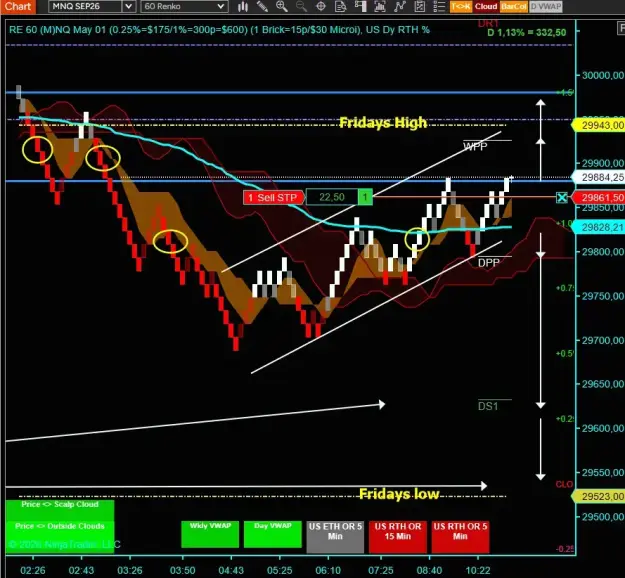Click the T<>K toolbar button
This screenshot has width=625, height=578.
click(461, 6)
